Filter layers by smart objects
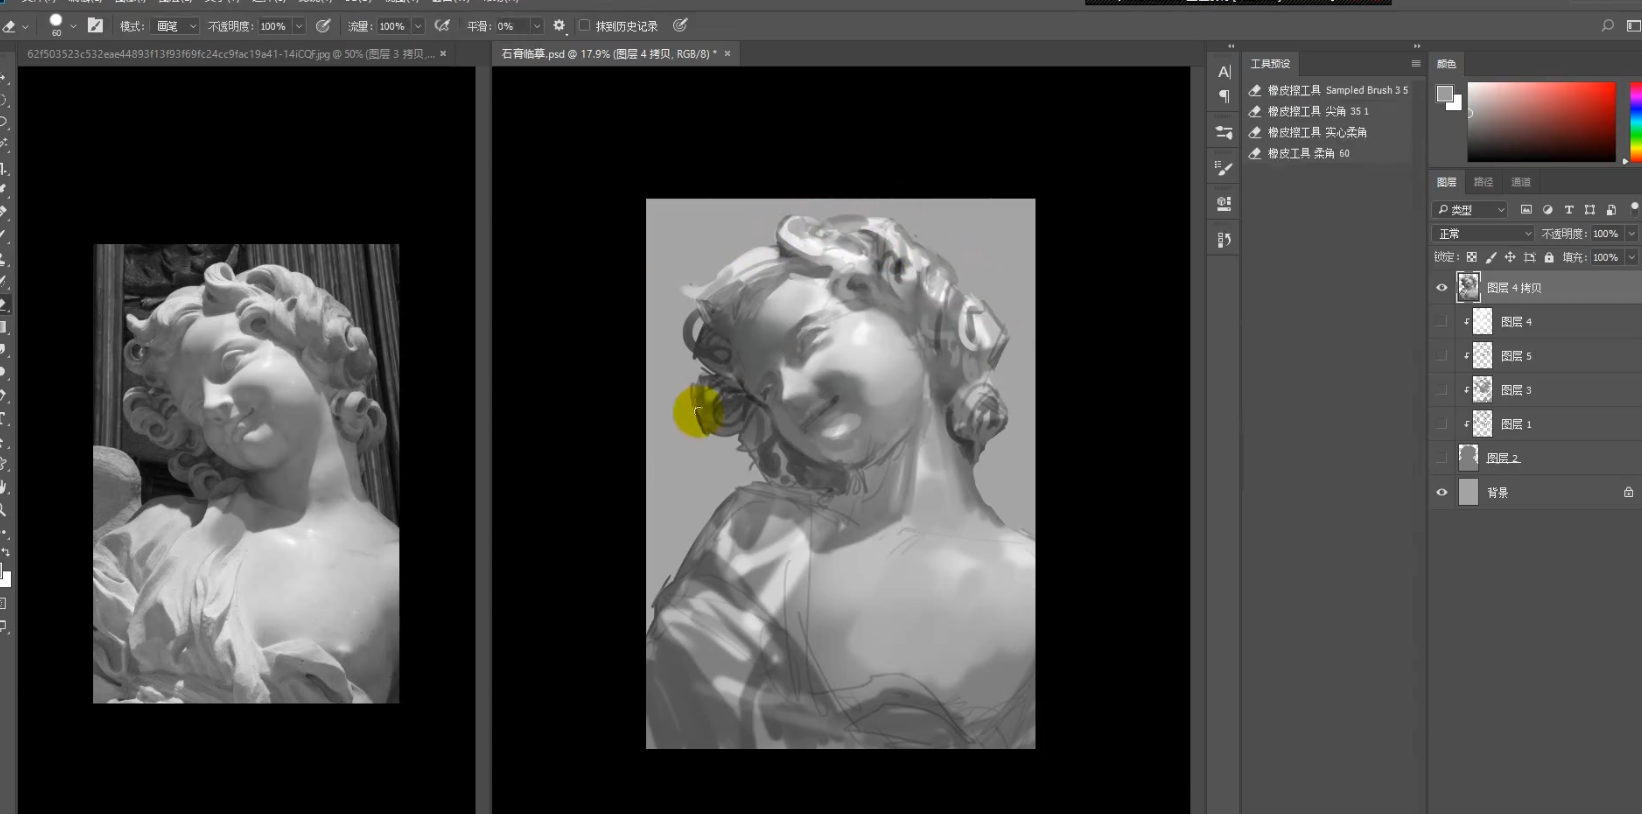 (x=1611, y=209)
